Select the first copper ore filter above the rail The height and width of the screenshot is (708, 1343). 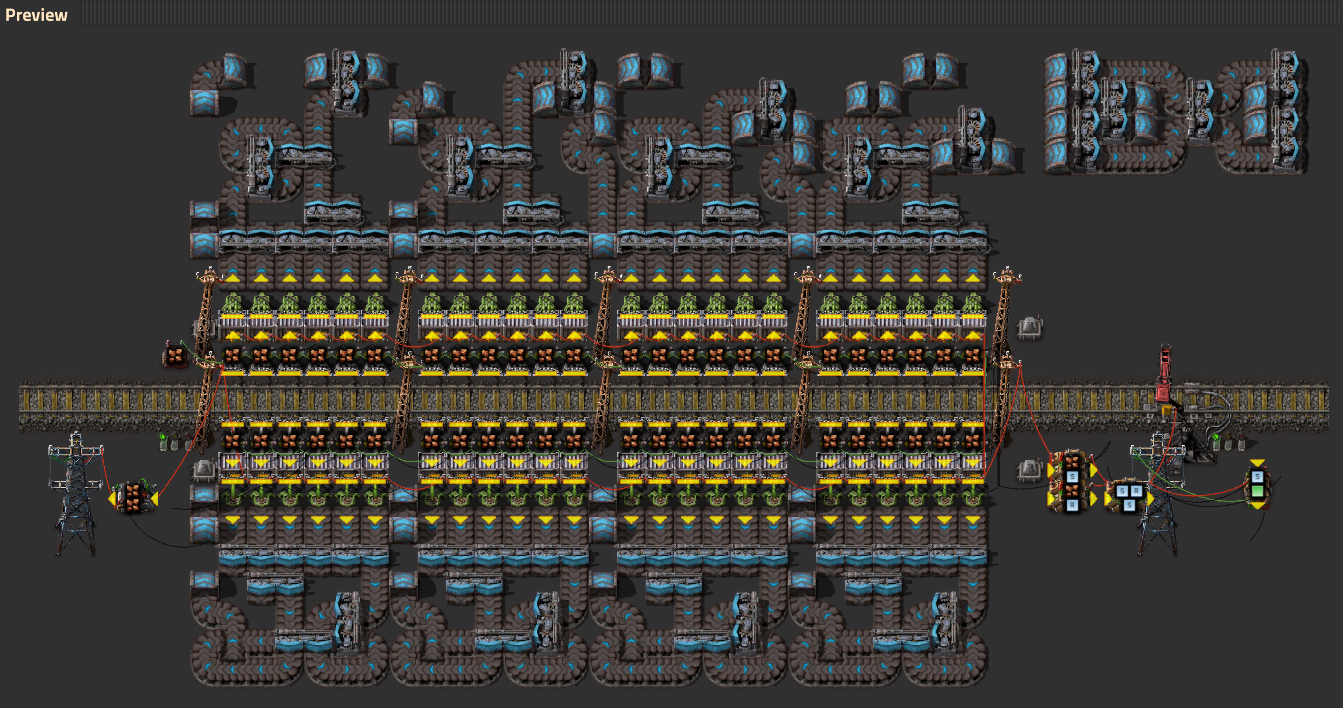pos(232,356)
